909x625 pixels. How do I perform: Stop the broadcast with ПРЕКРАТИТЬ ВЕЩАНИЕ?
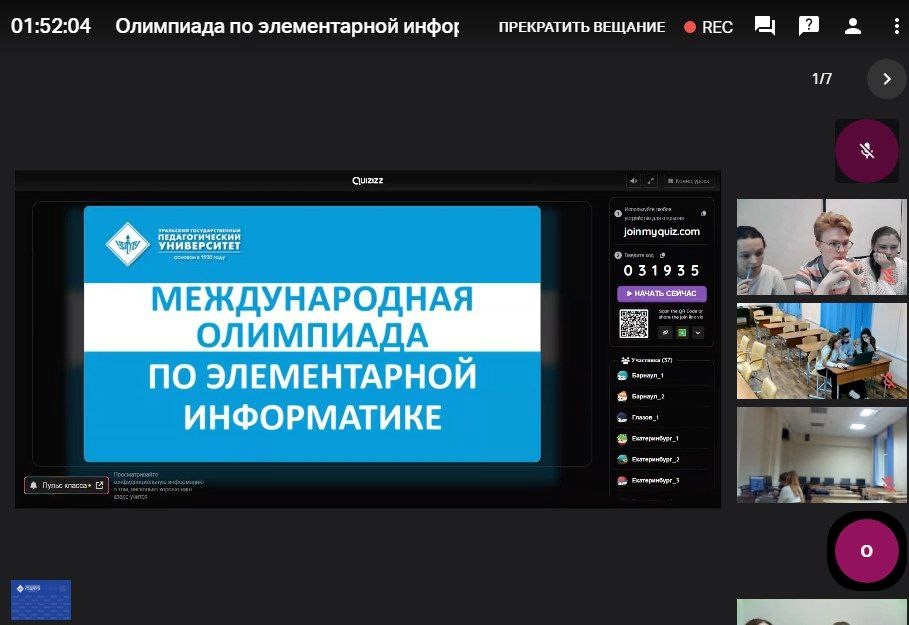pos(581,27)
